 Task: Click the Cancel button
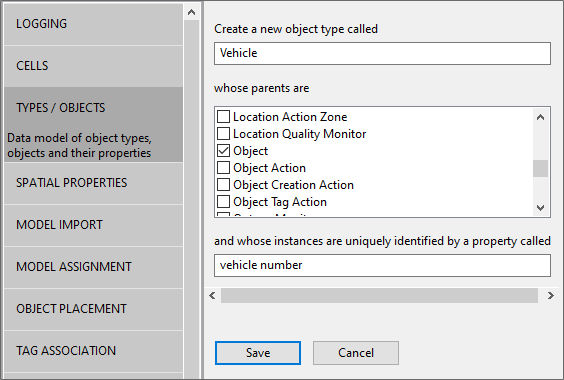[x=356, y=353]
